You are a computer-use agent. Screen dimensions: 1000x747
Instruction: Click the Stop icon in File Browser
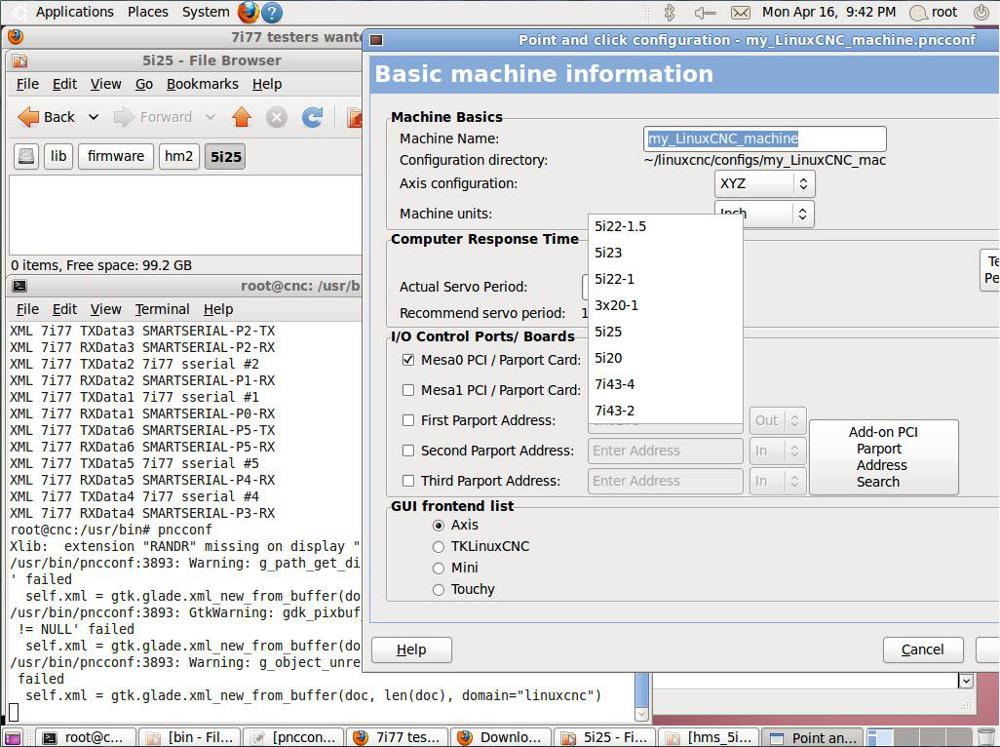[276, 117]
